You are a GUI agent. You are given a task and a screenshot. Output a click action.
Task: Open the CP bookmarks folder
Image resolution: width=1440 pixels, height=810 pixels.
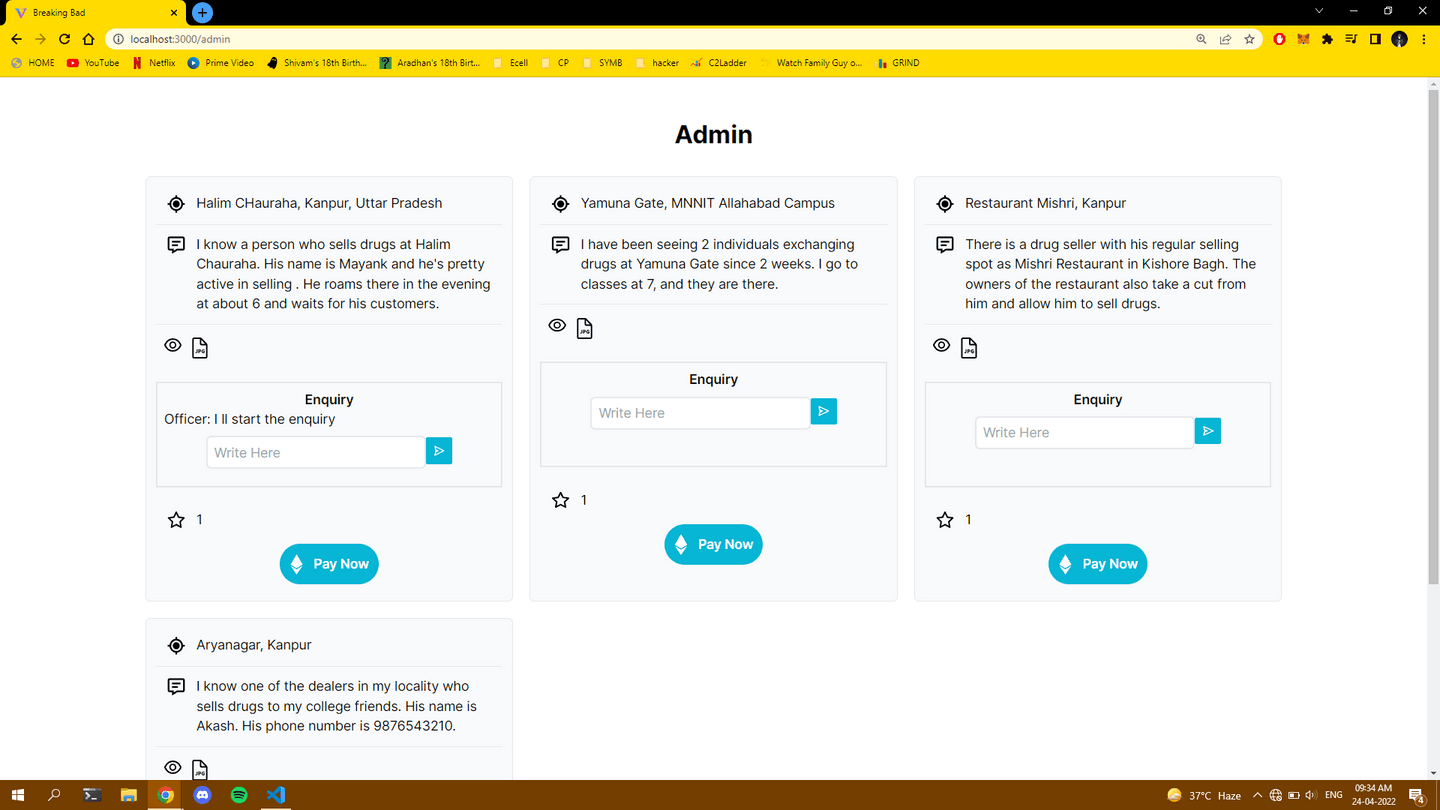[x=555, y=62]
